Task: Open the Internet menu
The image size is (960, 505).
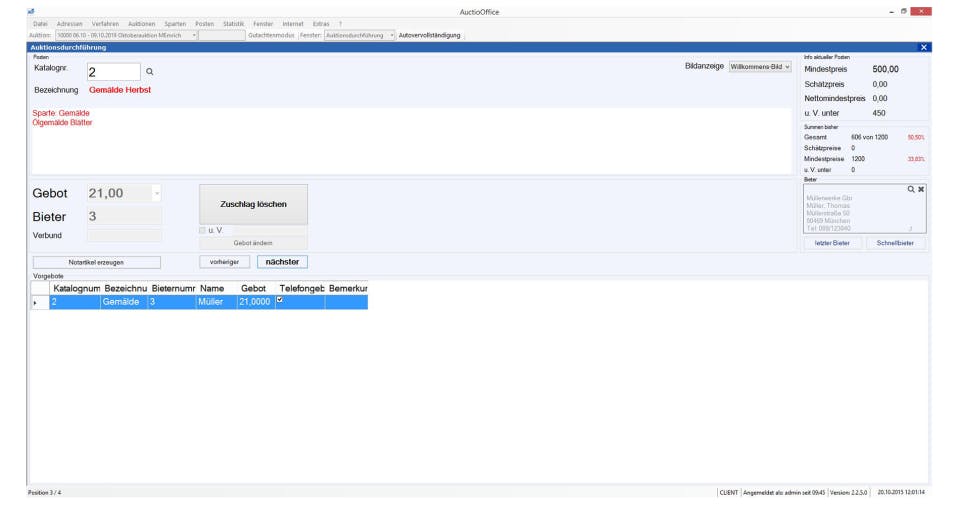Action: click(293, 24)
